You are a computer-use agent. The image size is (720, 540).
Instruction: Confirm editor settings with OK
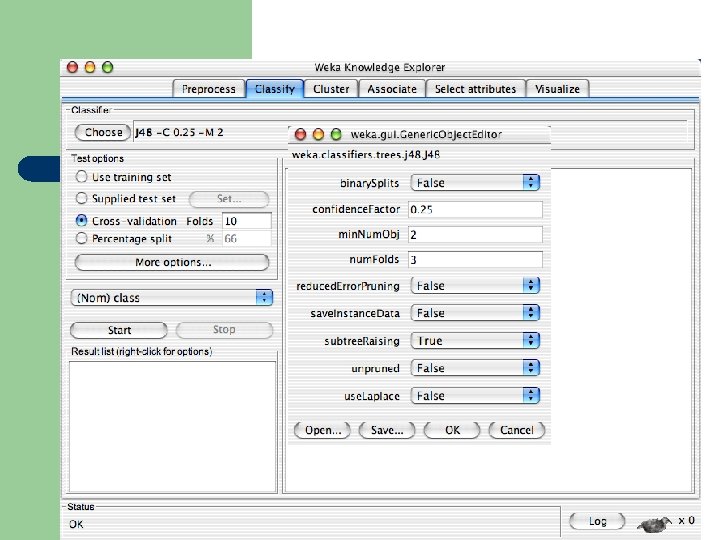coord(452,430)
